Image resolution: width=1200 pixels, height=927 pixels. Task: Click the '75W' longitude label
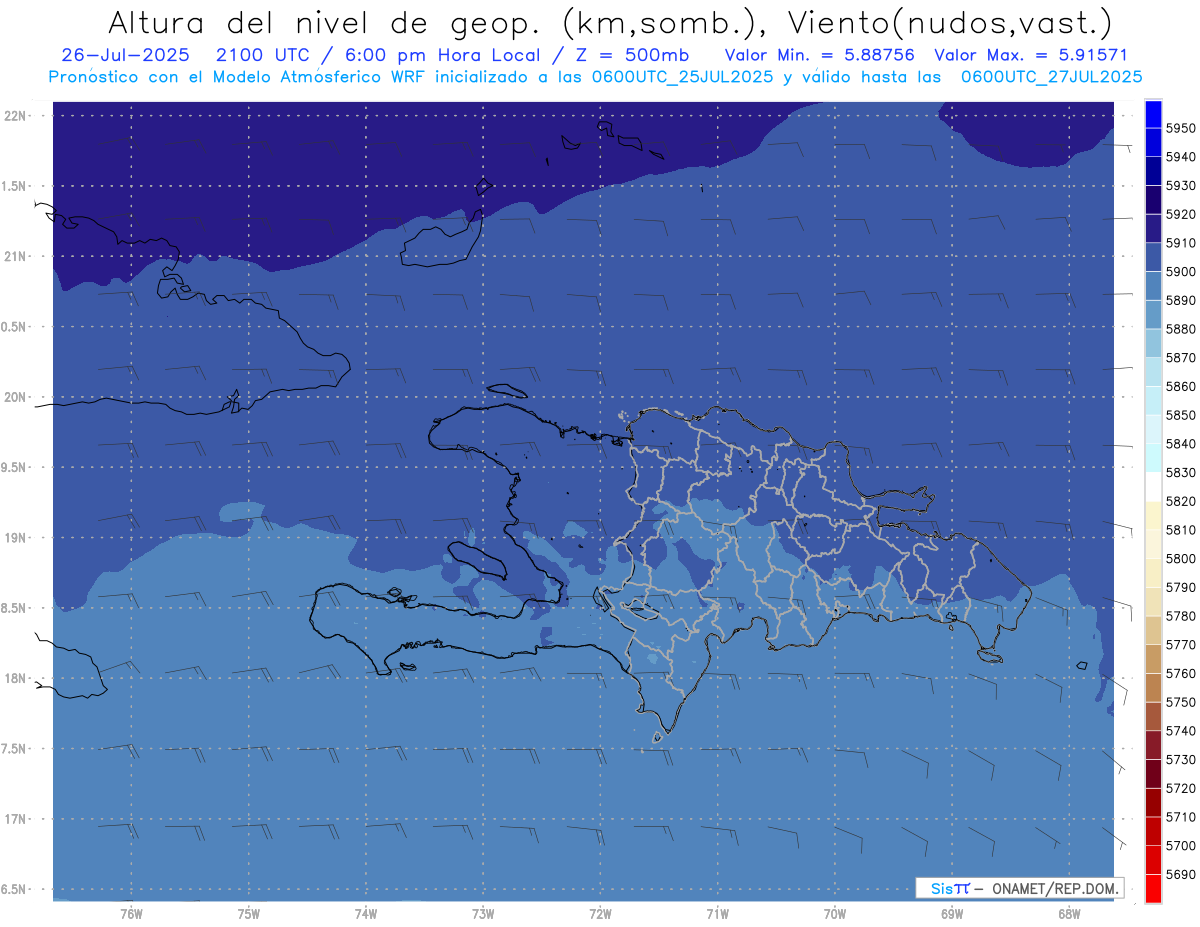point(248,914)
